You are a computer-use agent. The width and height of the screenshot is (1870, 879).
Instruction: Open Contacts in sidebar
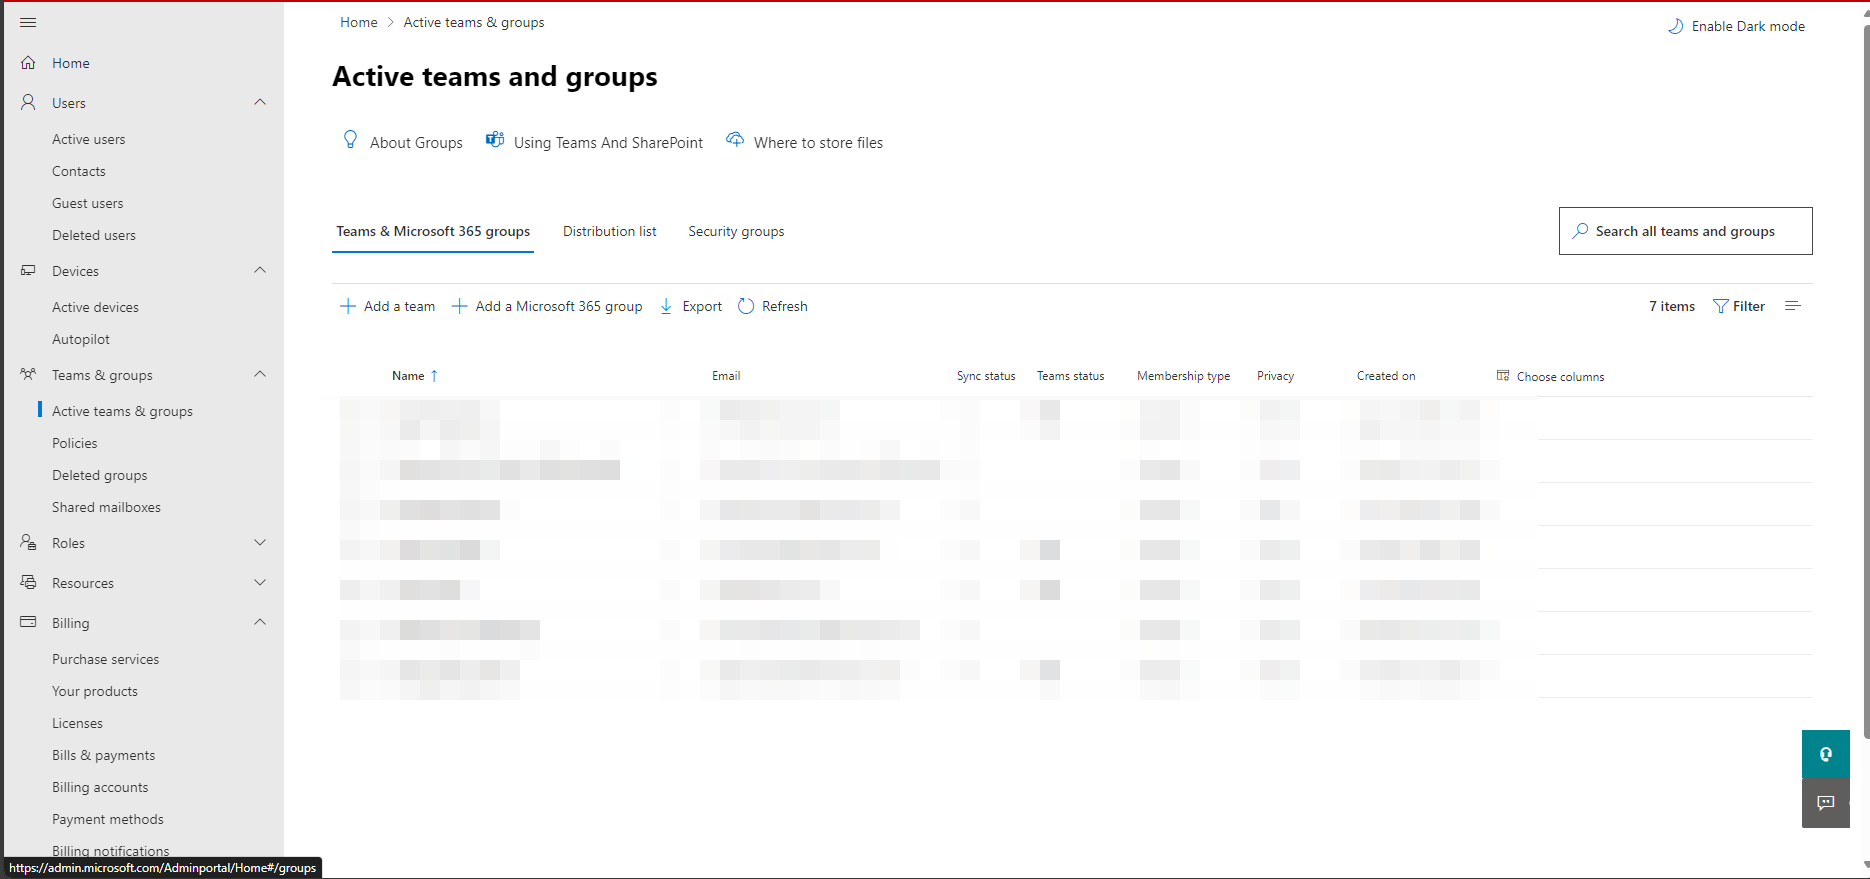coord(79,171)
